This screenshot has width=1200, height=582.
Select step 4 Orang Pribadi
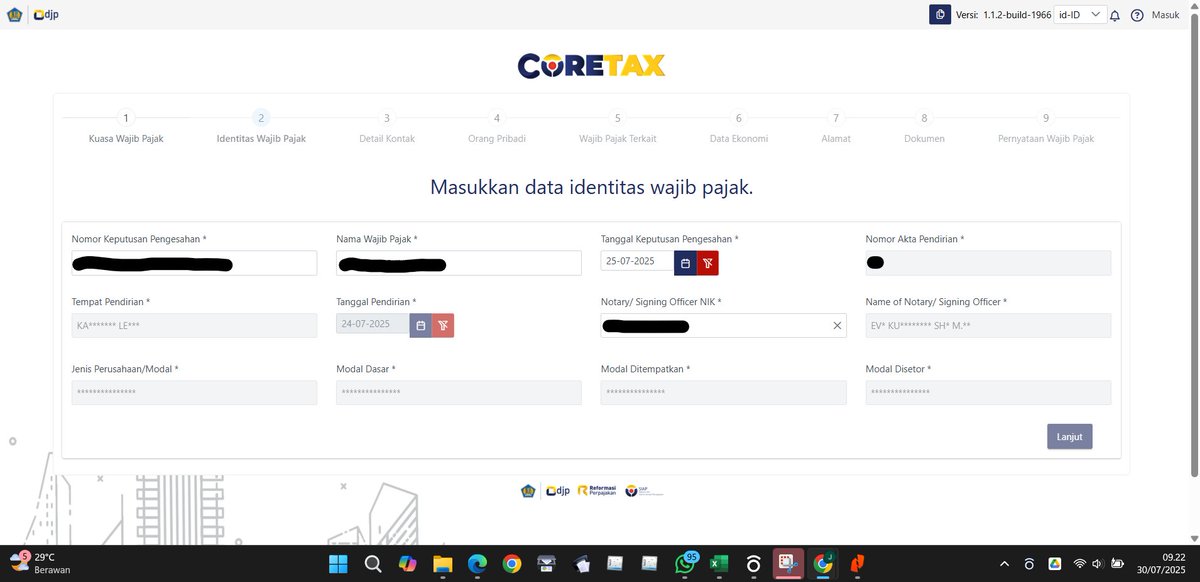pyautogui.click(x=497, y=127)
